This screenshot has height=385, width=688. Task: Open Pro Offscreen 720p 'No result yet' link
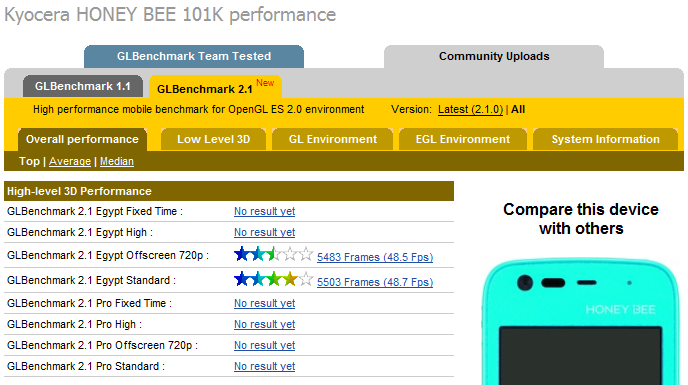tap(265, 345)
